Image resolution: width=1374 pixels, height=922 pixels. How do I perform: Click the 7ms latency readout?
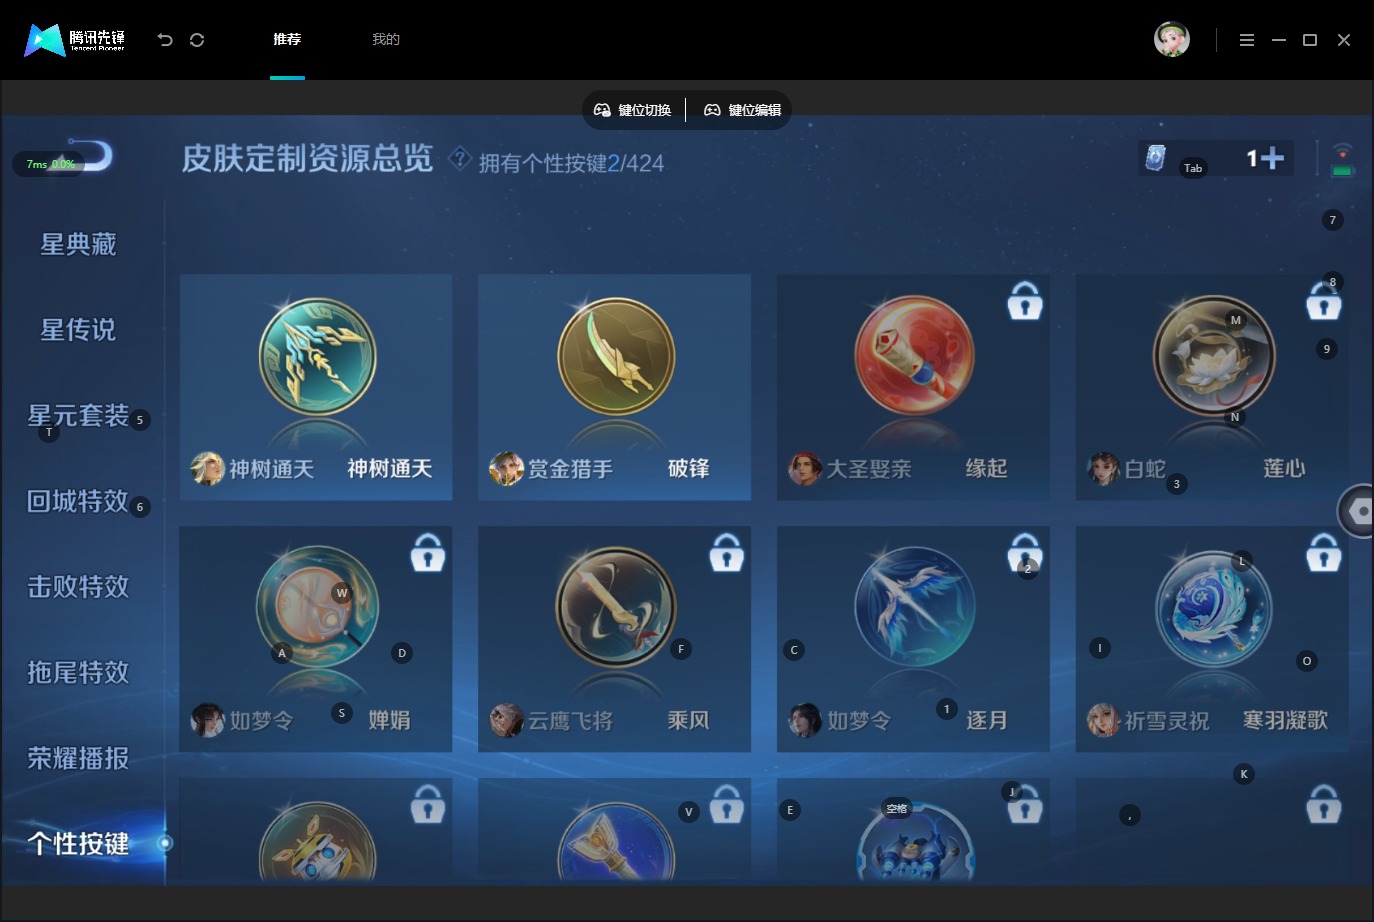(50, 164)
